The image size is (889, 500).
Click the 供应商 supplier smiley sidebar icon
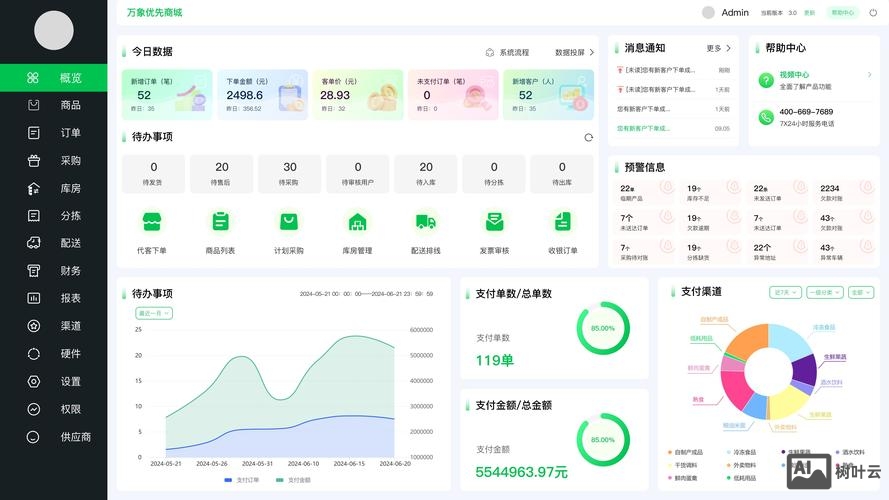point(33,437)
